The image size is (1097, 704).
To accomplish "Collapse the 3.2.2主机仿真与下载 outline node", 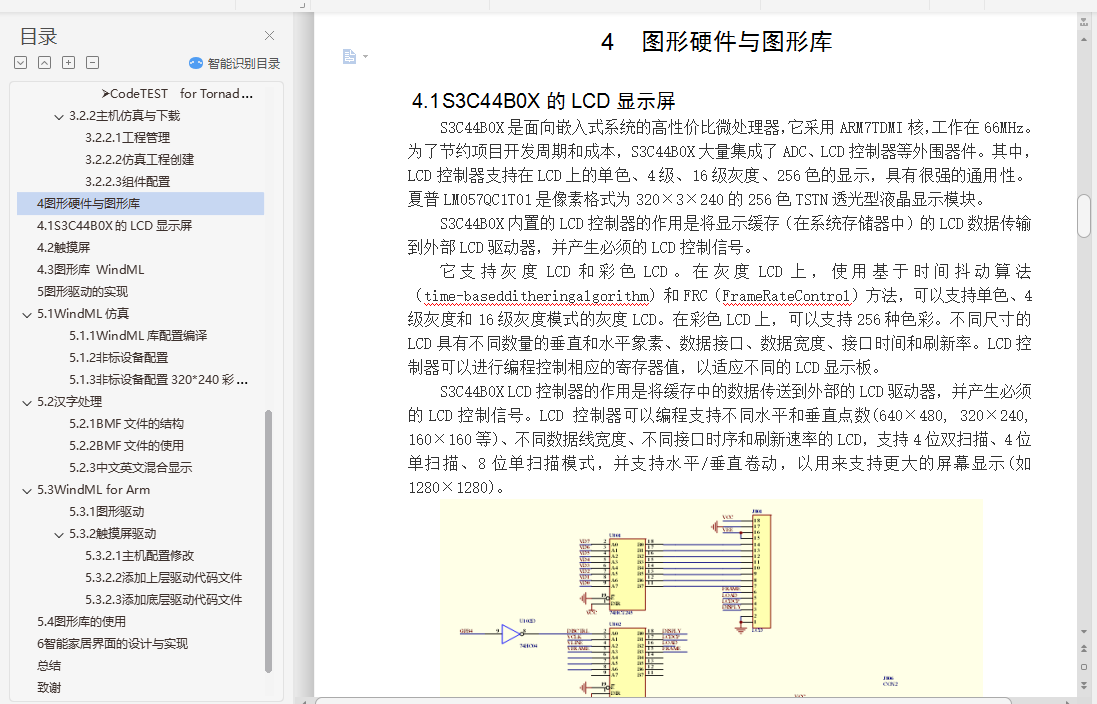I will tap(59, 117).
